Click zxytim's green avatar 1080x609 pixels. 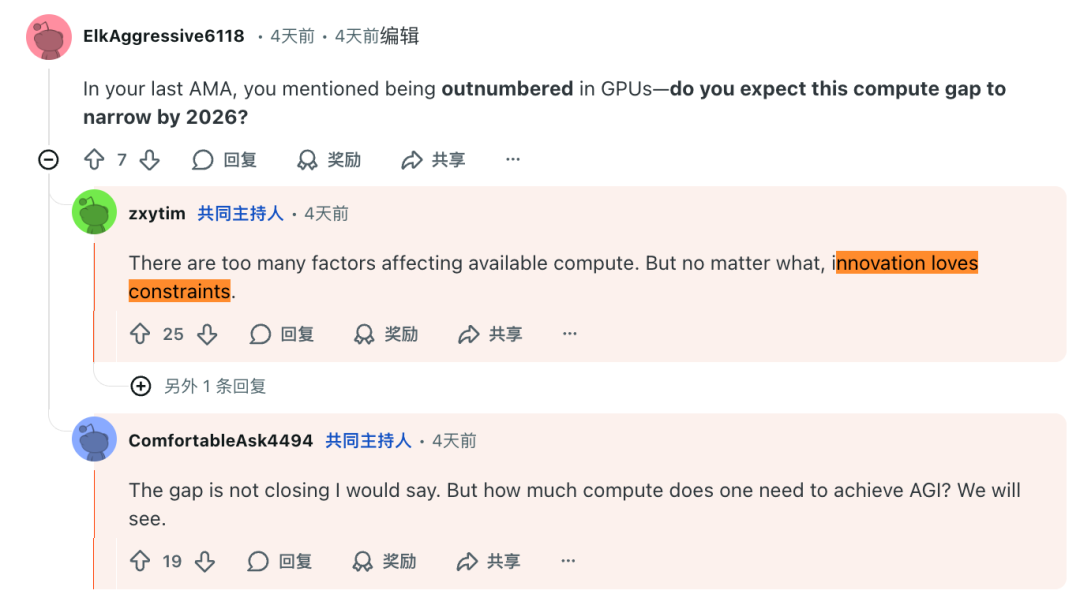tap(95, 213)
